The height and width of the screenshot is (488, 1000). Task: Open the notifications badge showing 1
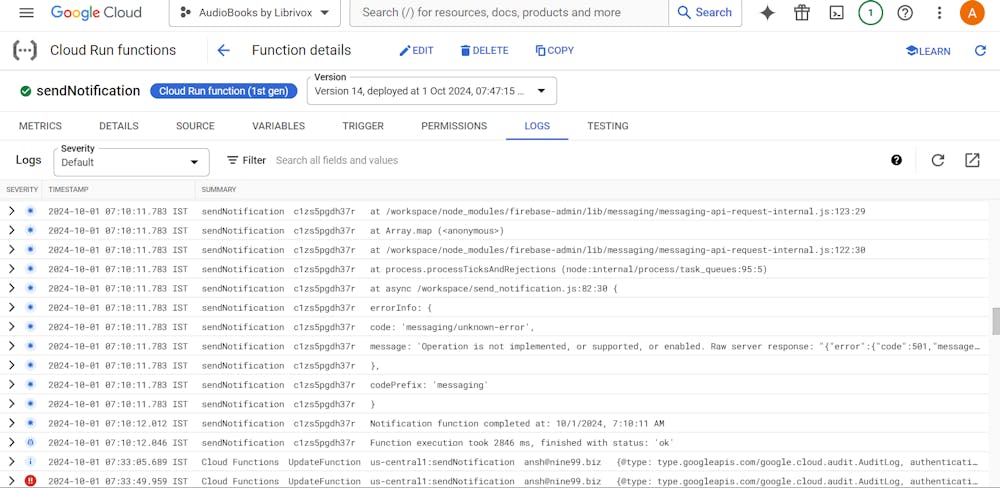click(871, 13)
